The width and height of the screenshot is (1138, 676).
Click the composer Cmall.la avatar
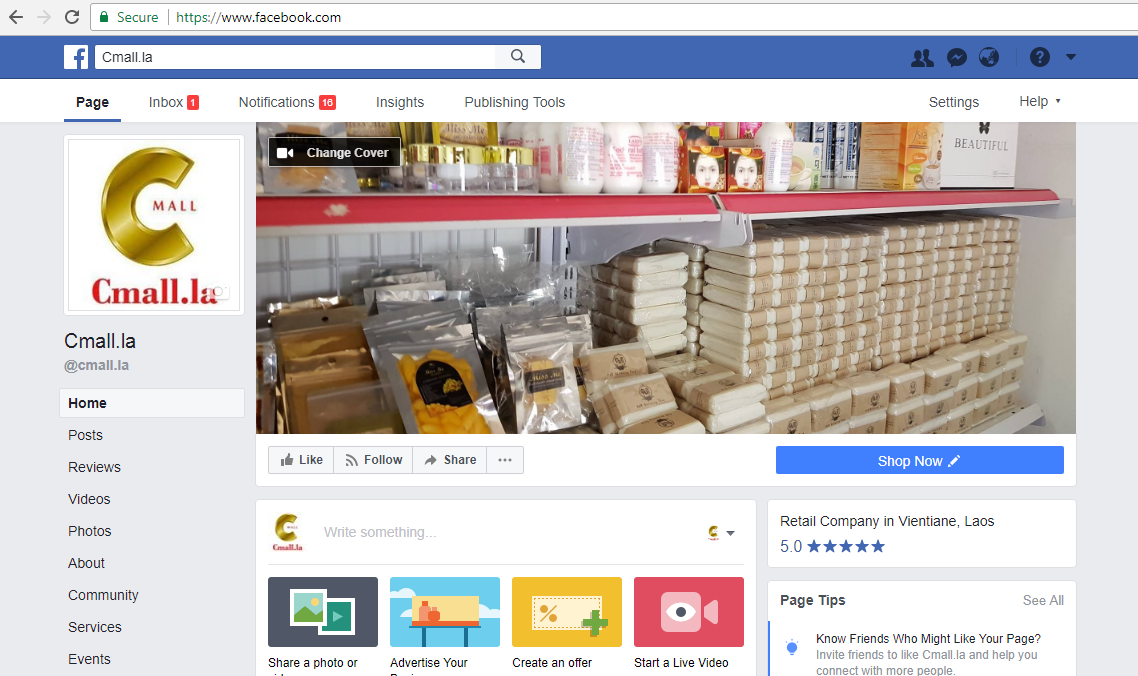click(287, 532)
